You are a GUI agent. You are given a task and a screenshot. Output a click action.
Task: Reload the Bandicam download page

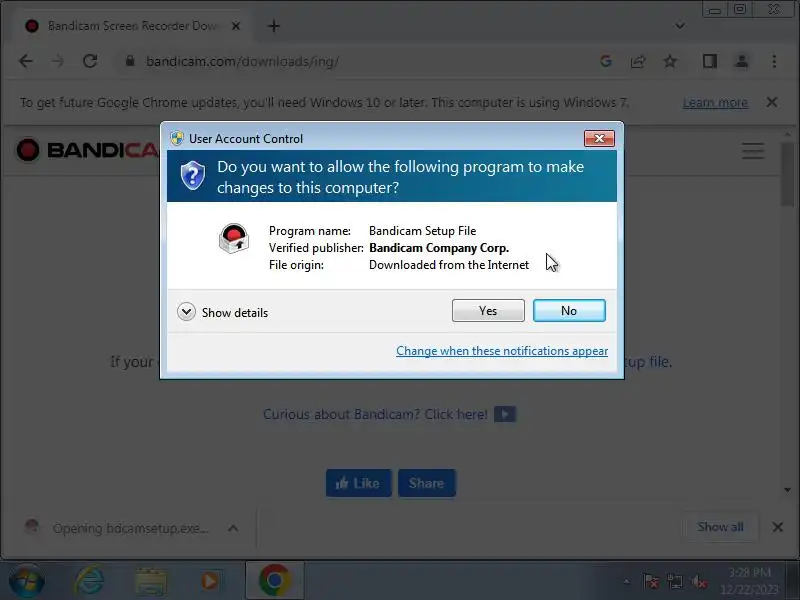(x=90, y=62)
